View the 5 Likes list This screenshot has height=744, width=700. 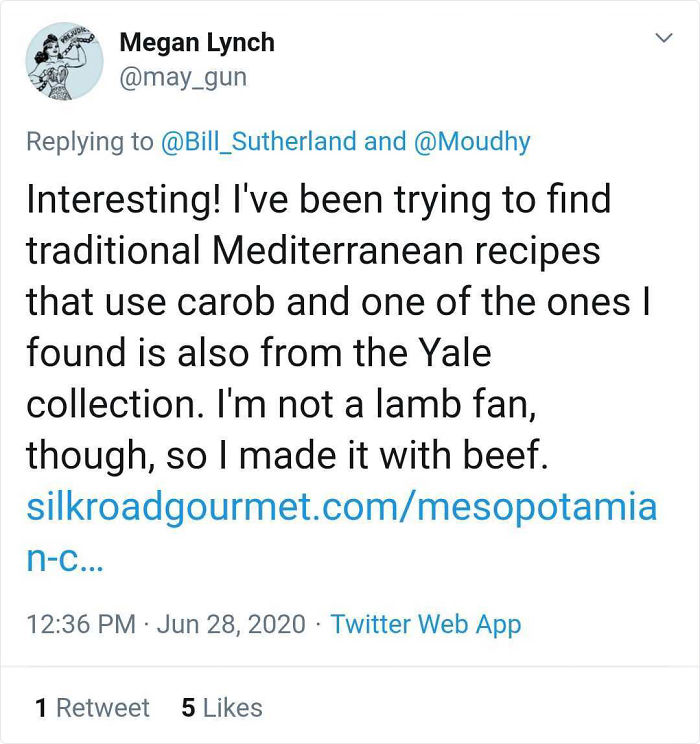click(222, 708)
